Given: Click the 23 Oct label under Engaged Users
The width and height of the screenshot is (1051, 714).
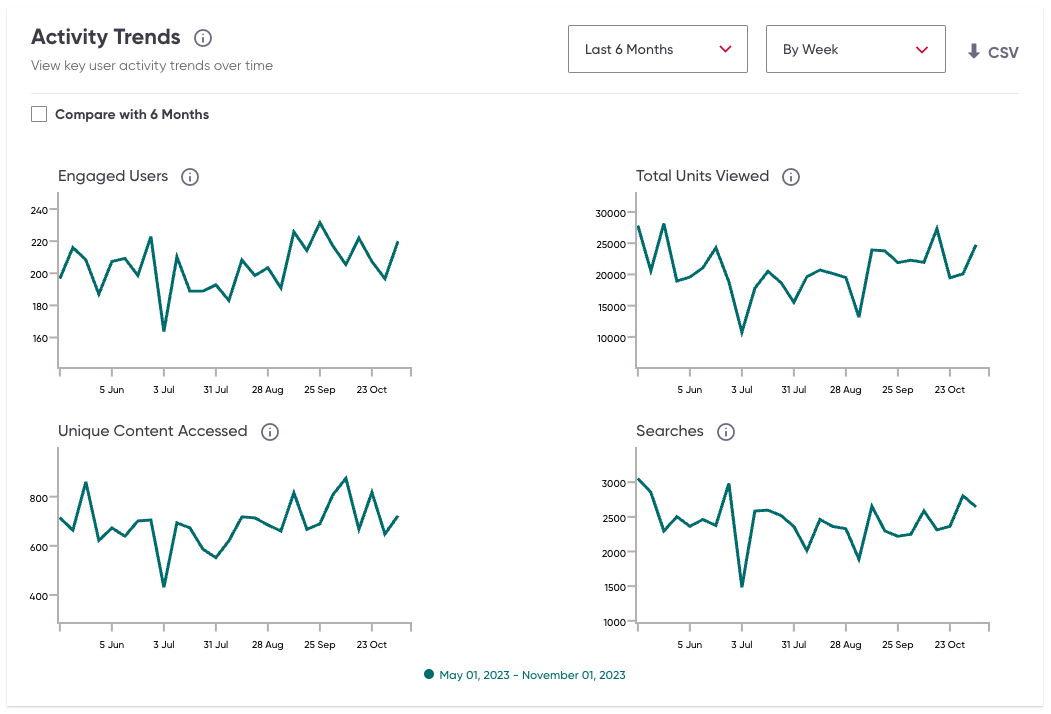Looking at the screenshot, I should pyautogui.click(x=371, y=390).
